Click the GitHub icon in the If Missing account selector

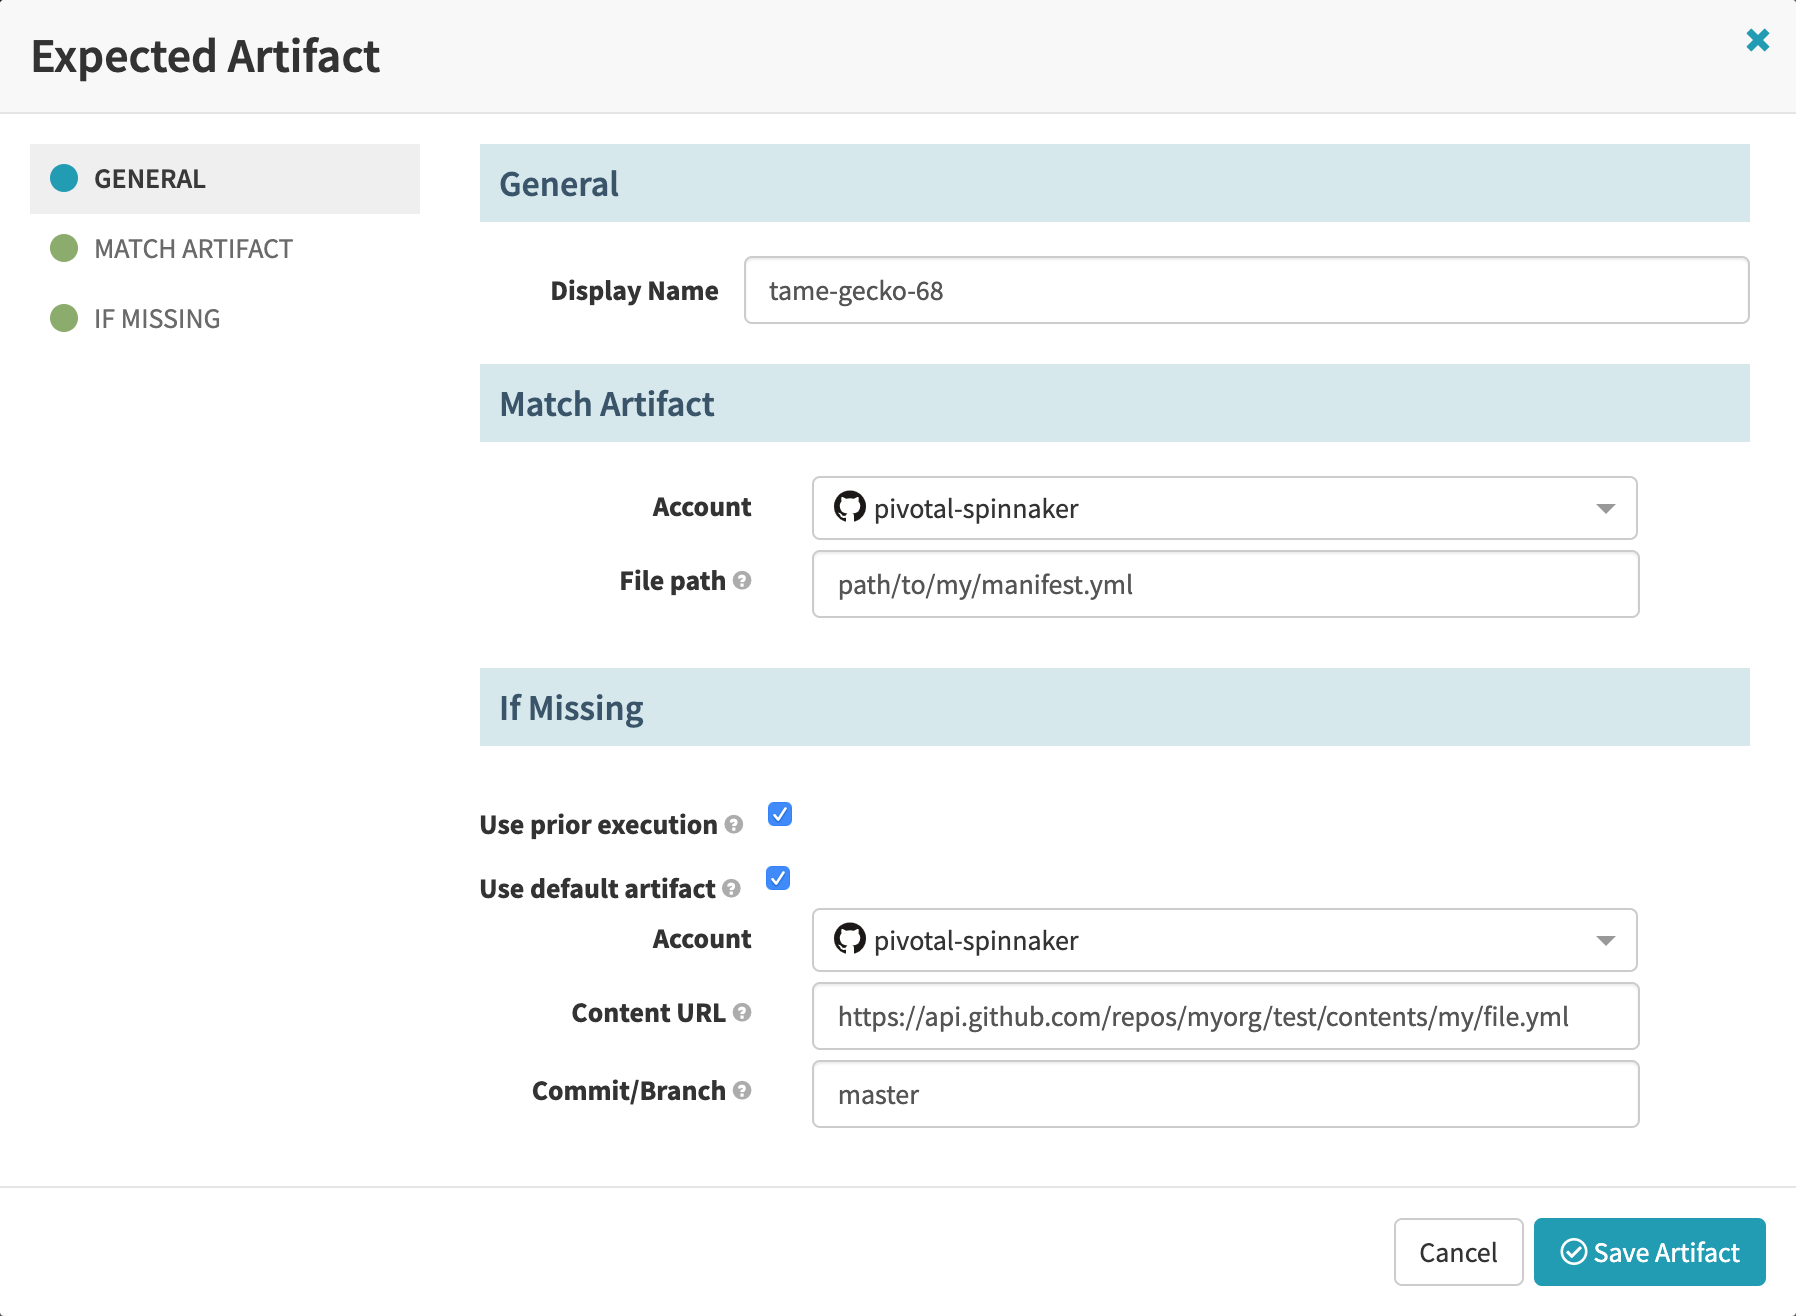(851, 940)
